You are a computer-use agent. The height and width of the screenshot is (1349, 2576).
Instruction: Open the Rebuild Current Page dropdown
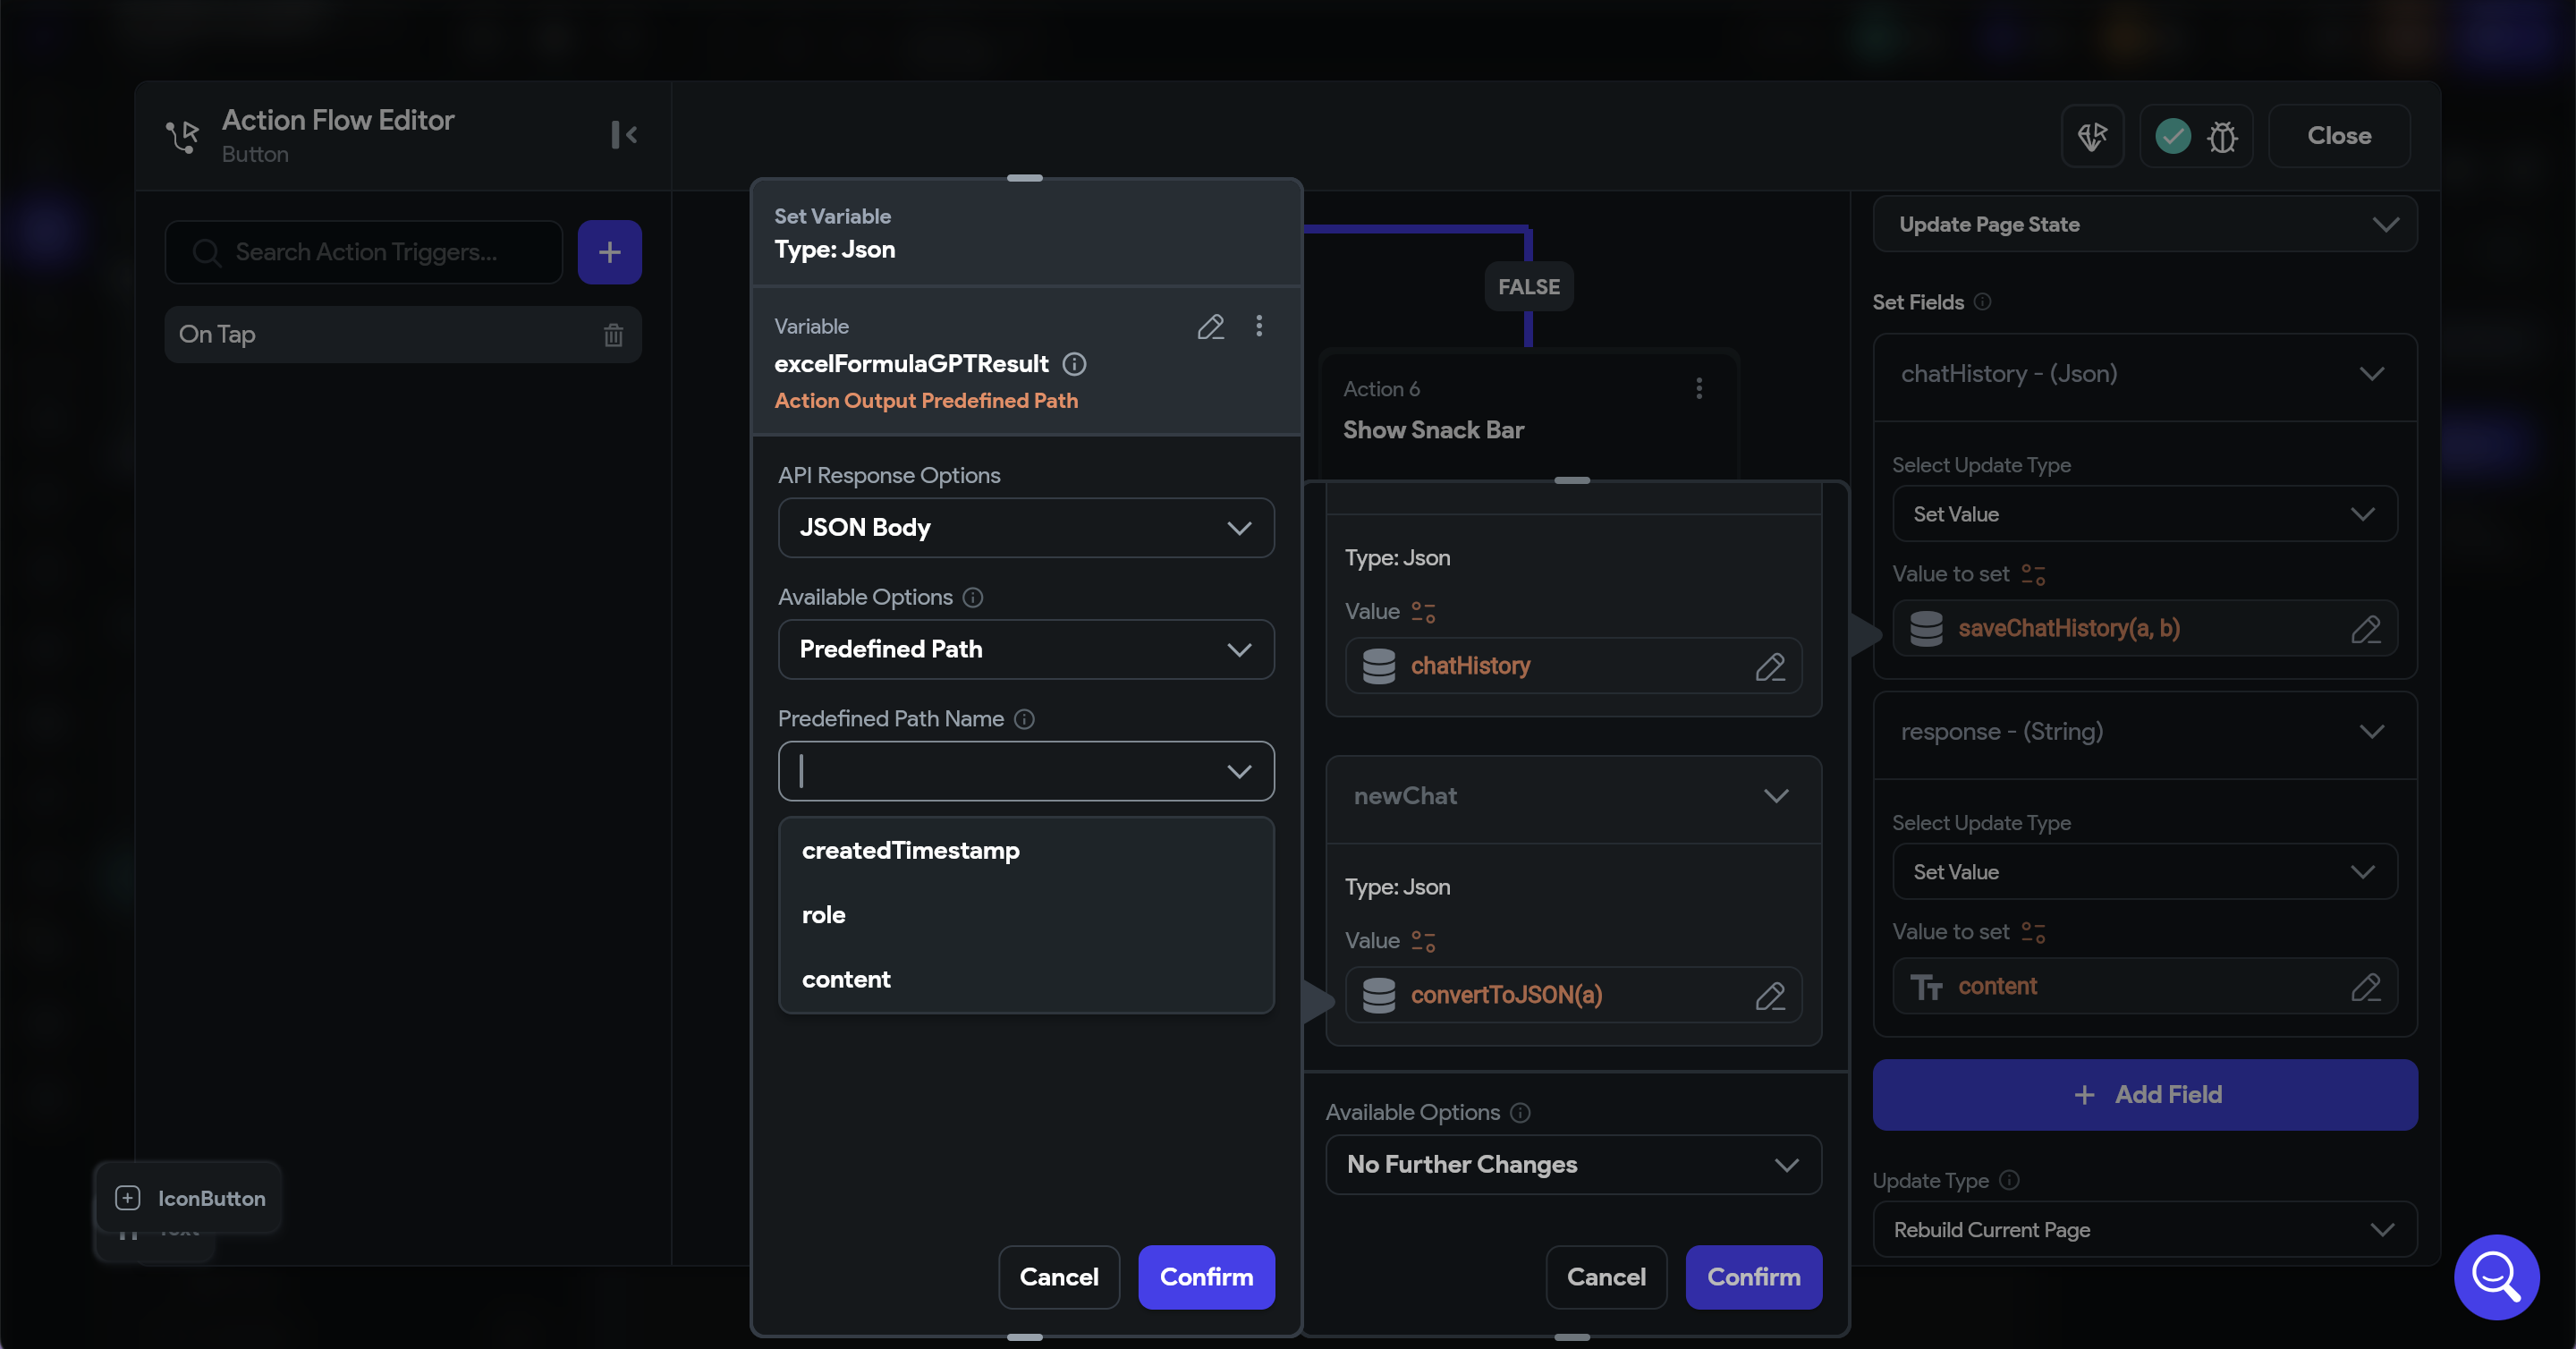coord(2145,1230)
